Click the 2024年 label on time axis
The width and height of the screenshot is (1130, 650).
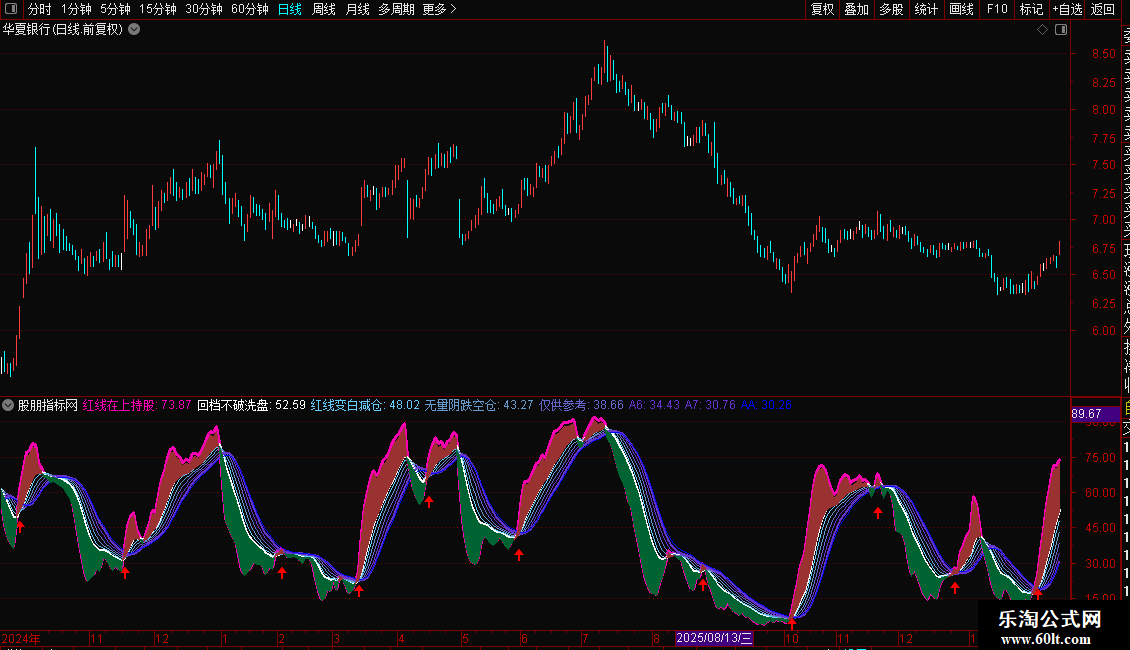click(21, 638)
